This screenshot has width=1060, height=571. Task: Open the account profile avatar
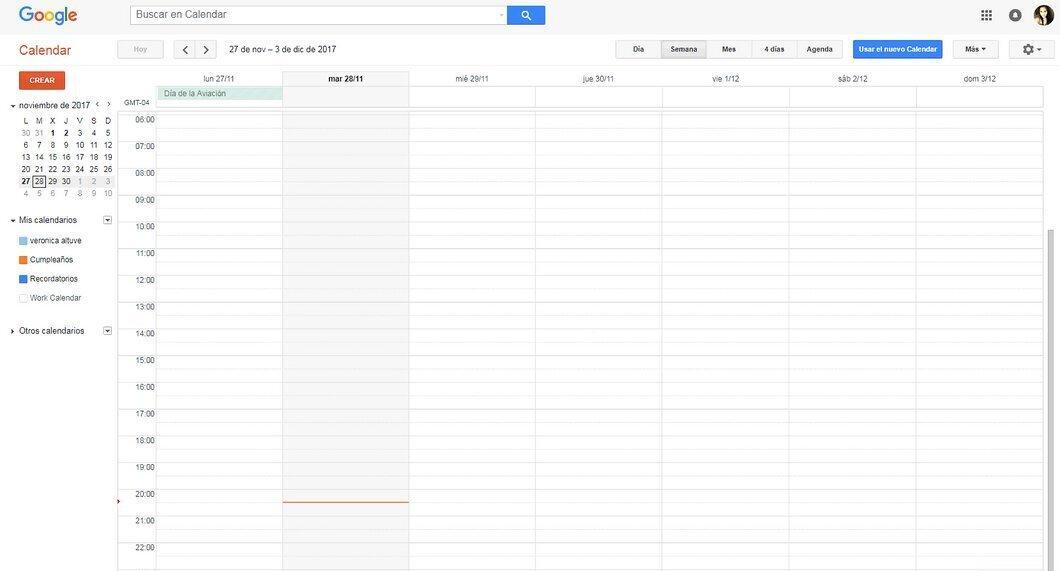1043,15
